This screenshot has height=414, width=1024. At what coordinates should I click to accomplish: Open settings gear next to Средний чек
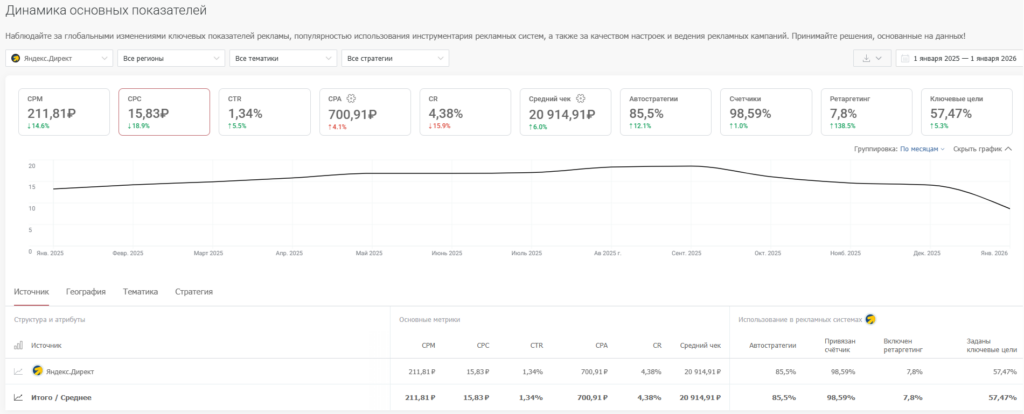point(580,98)
